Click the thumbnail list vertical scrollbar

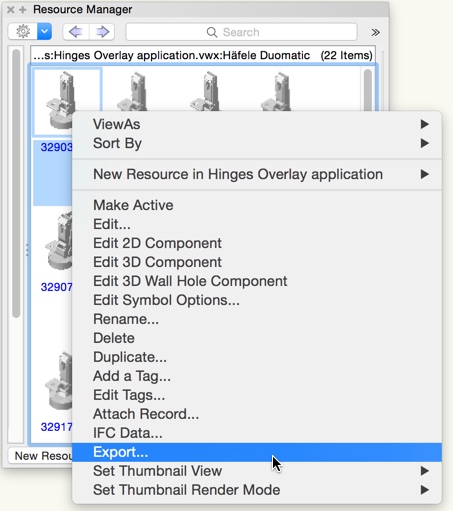tap(368, 89)
